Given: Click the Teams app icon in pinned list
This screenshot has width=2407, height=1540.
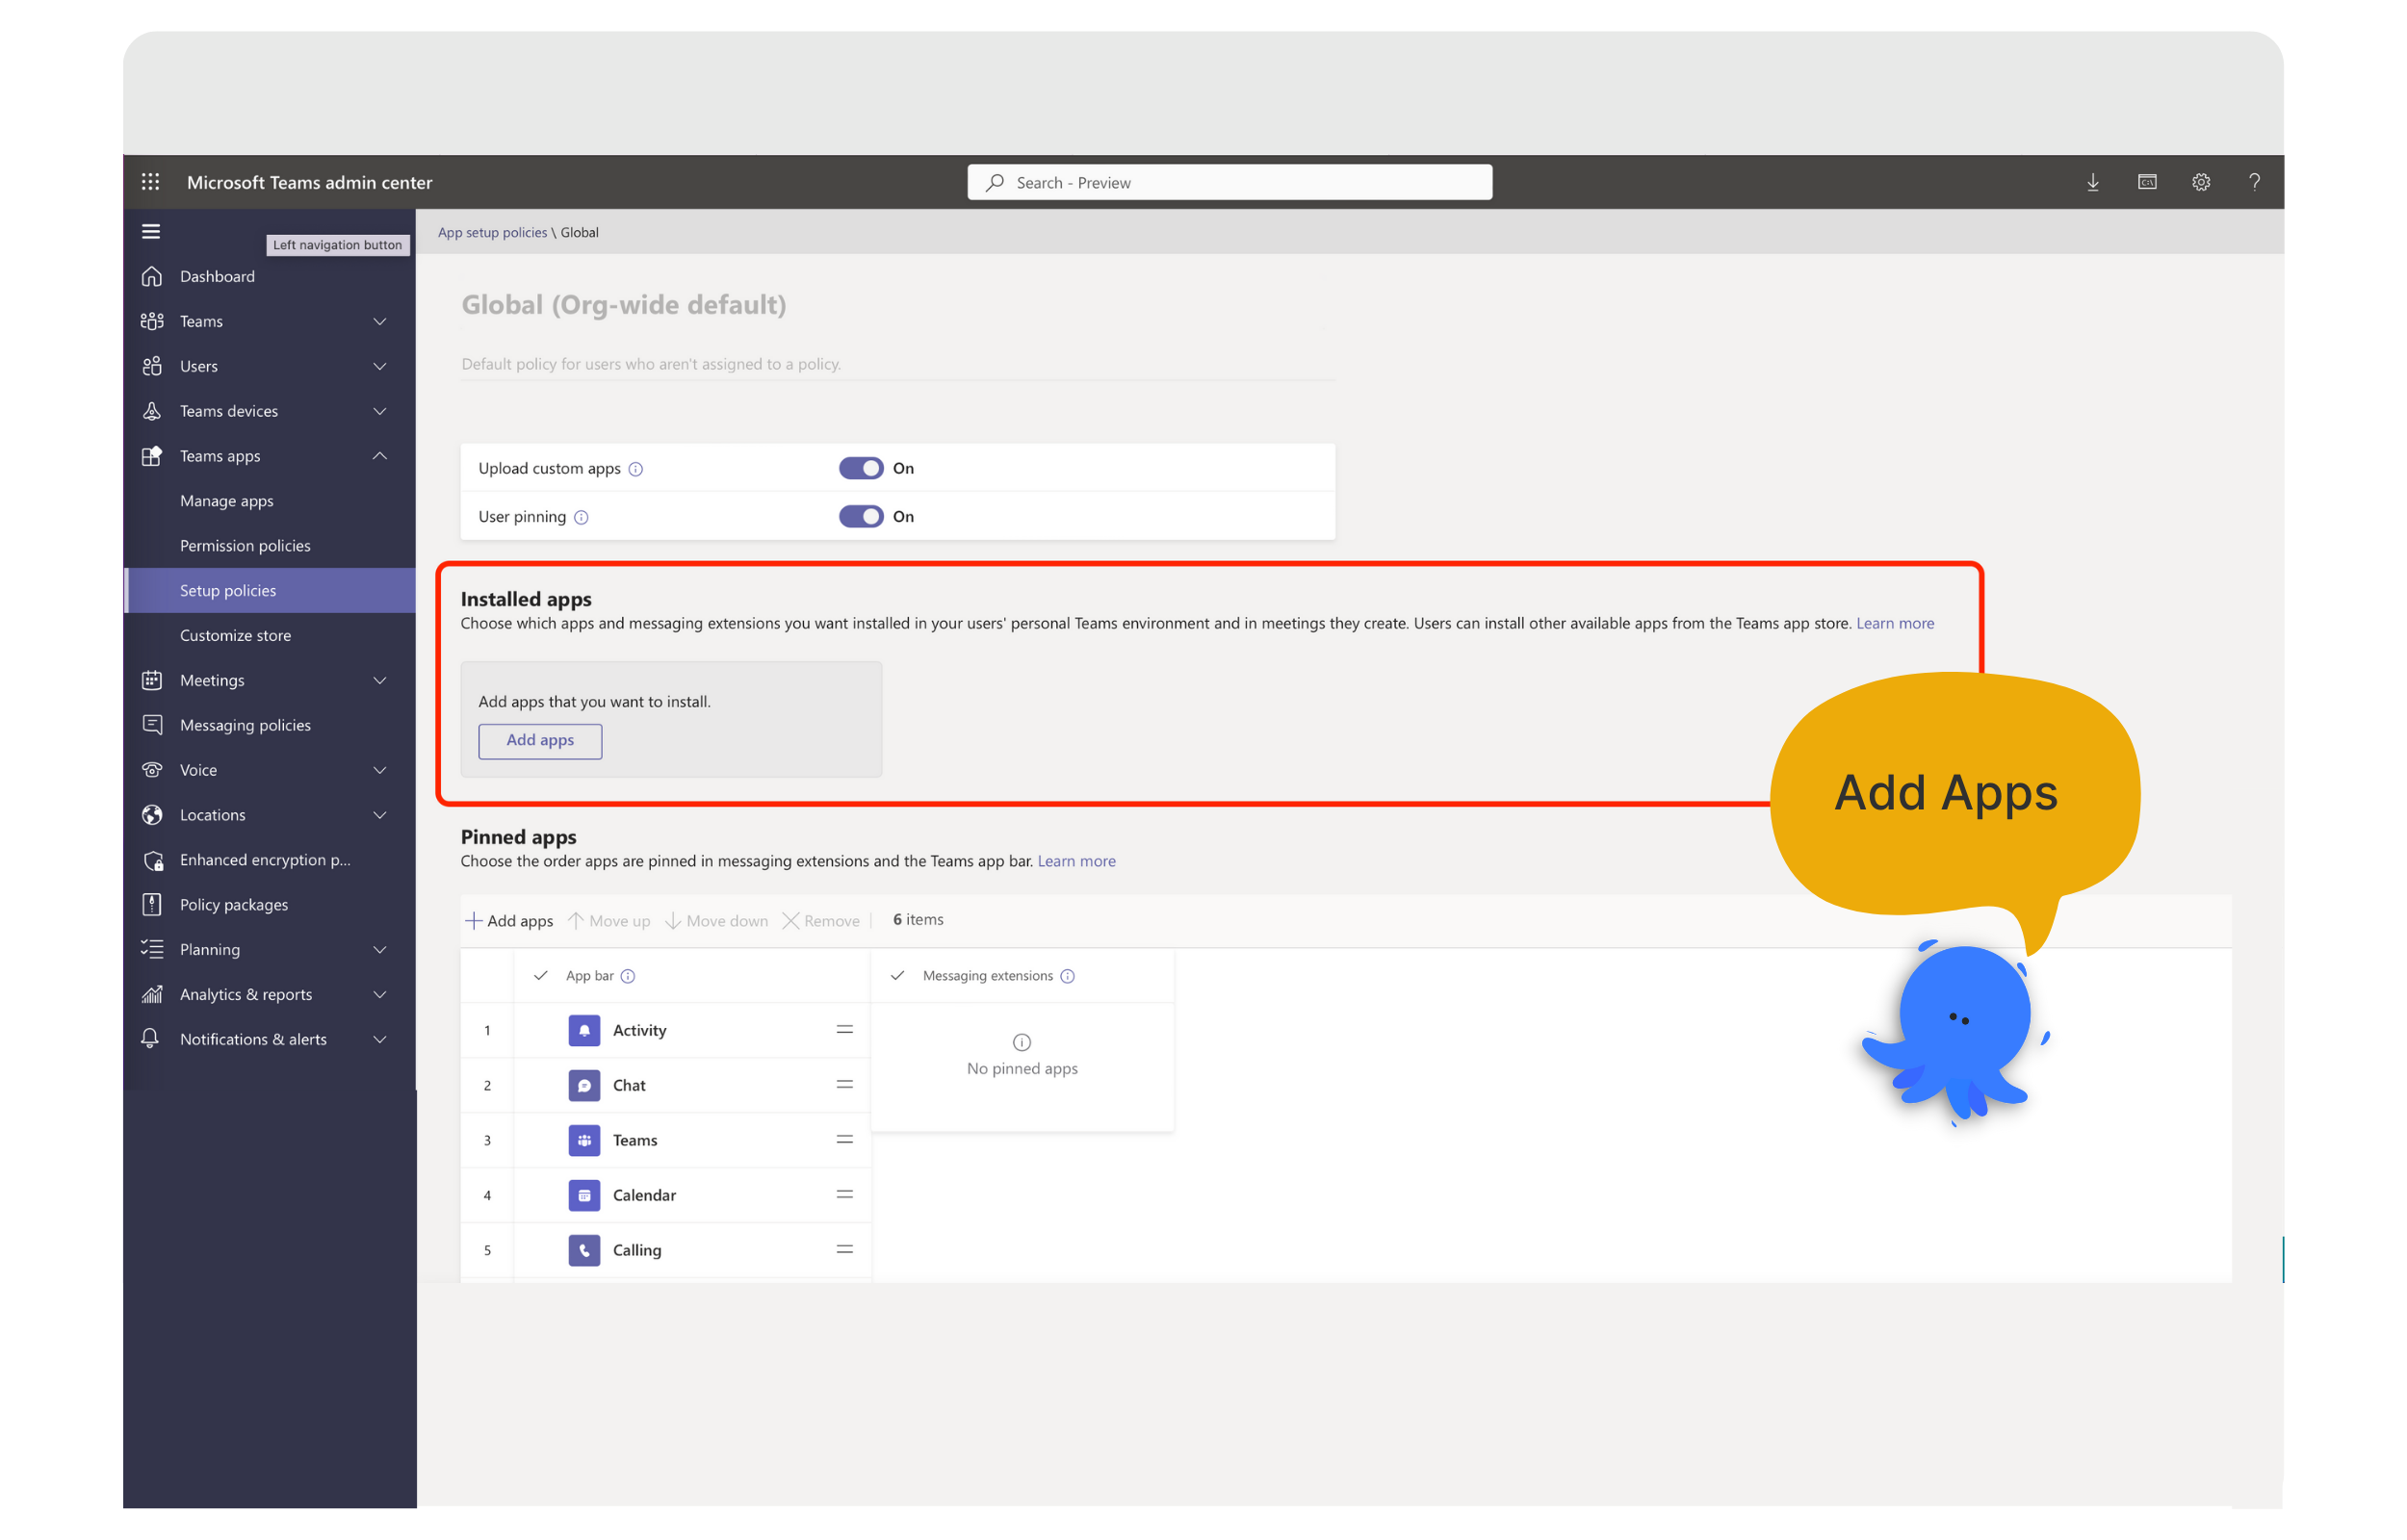Looking at the screenshot, I should coord(584,1140).
